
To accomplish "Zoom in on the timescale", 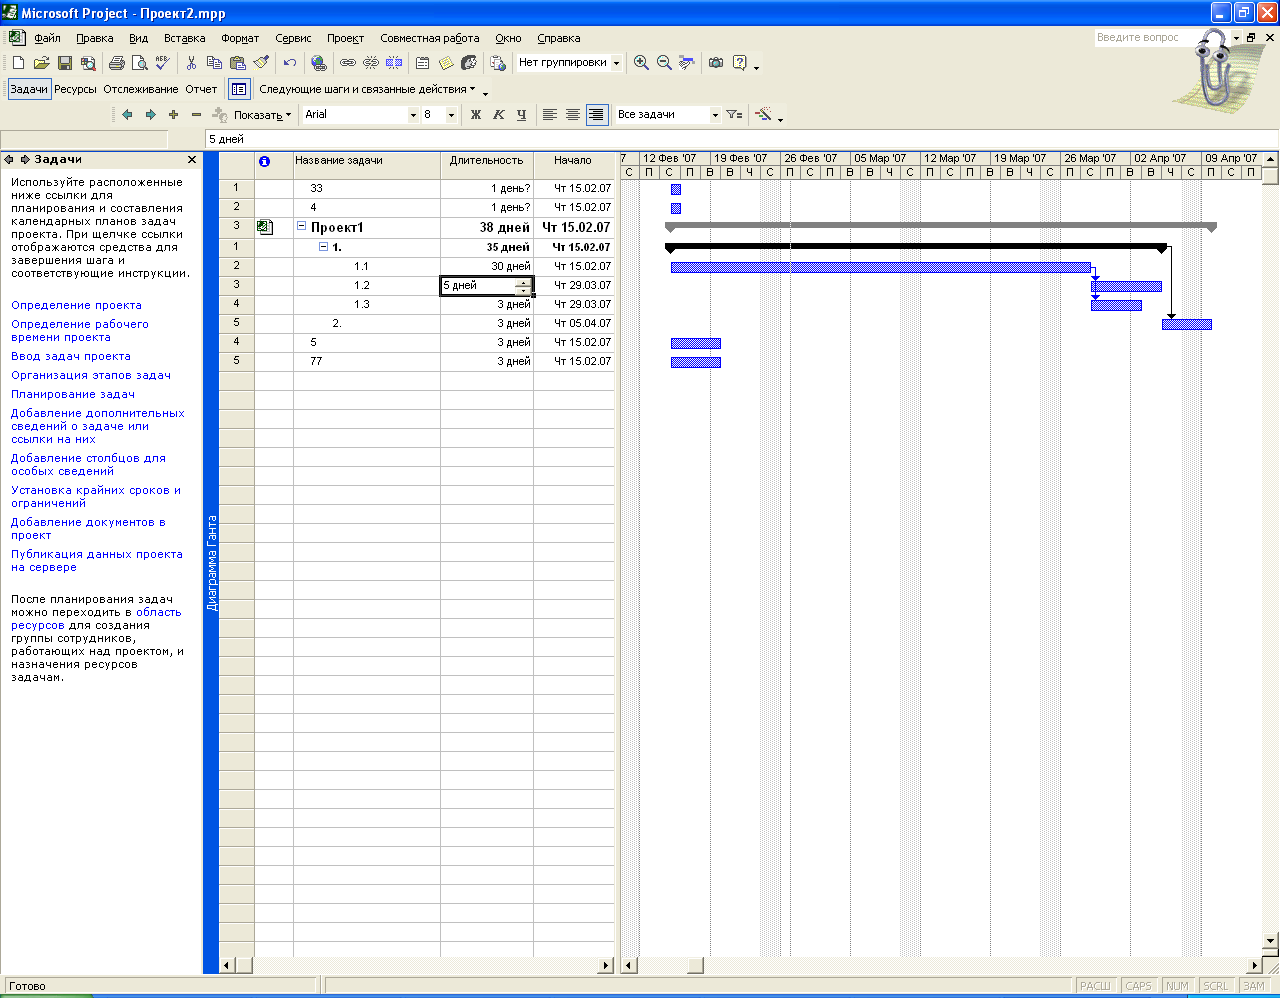I will pyautogui.click(x=641, y=63).
